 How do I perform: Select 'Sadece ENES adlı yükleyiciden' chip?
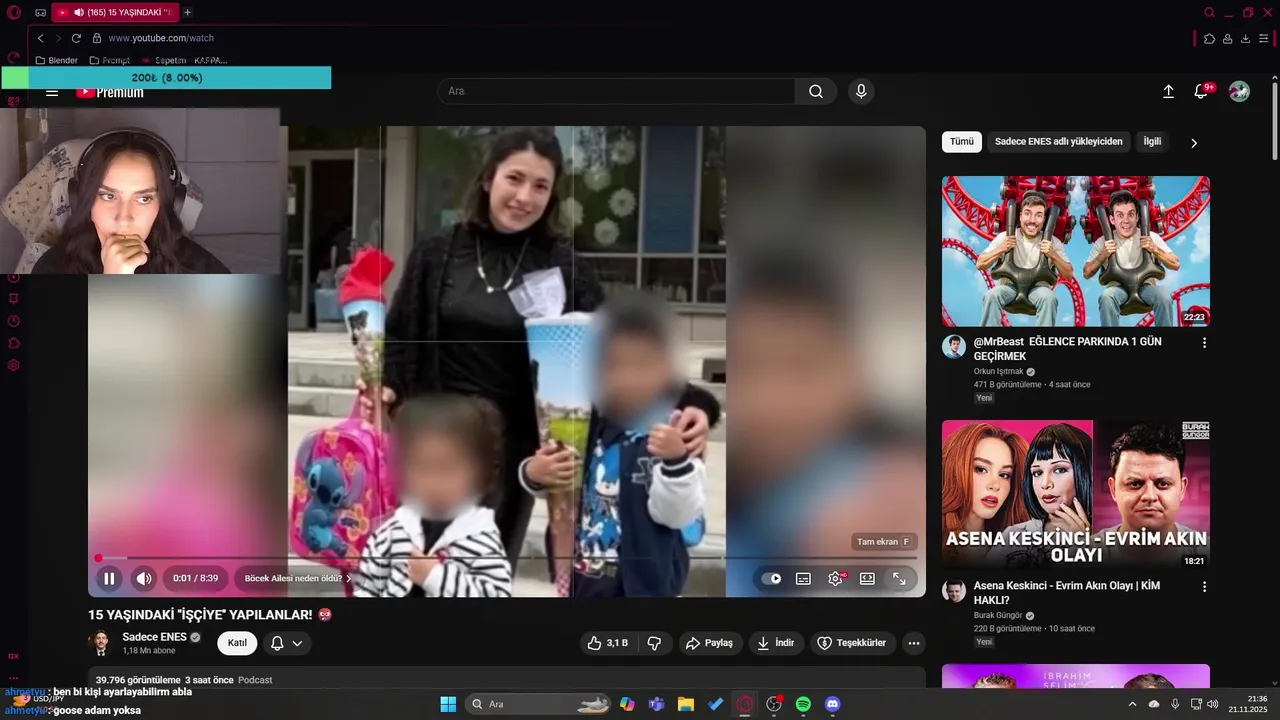pyautogui.click(x=1058, y=142)
